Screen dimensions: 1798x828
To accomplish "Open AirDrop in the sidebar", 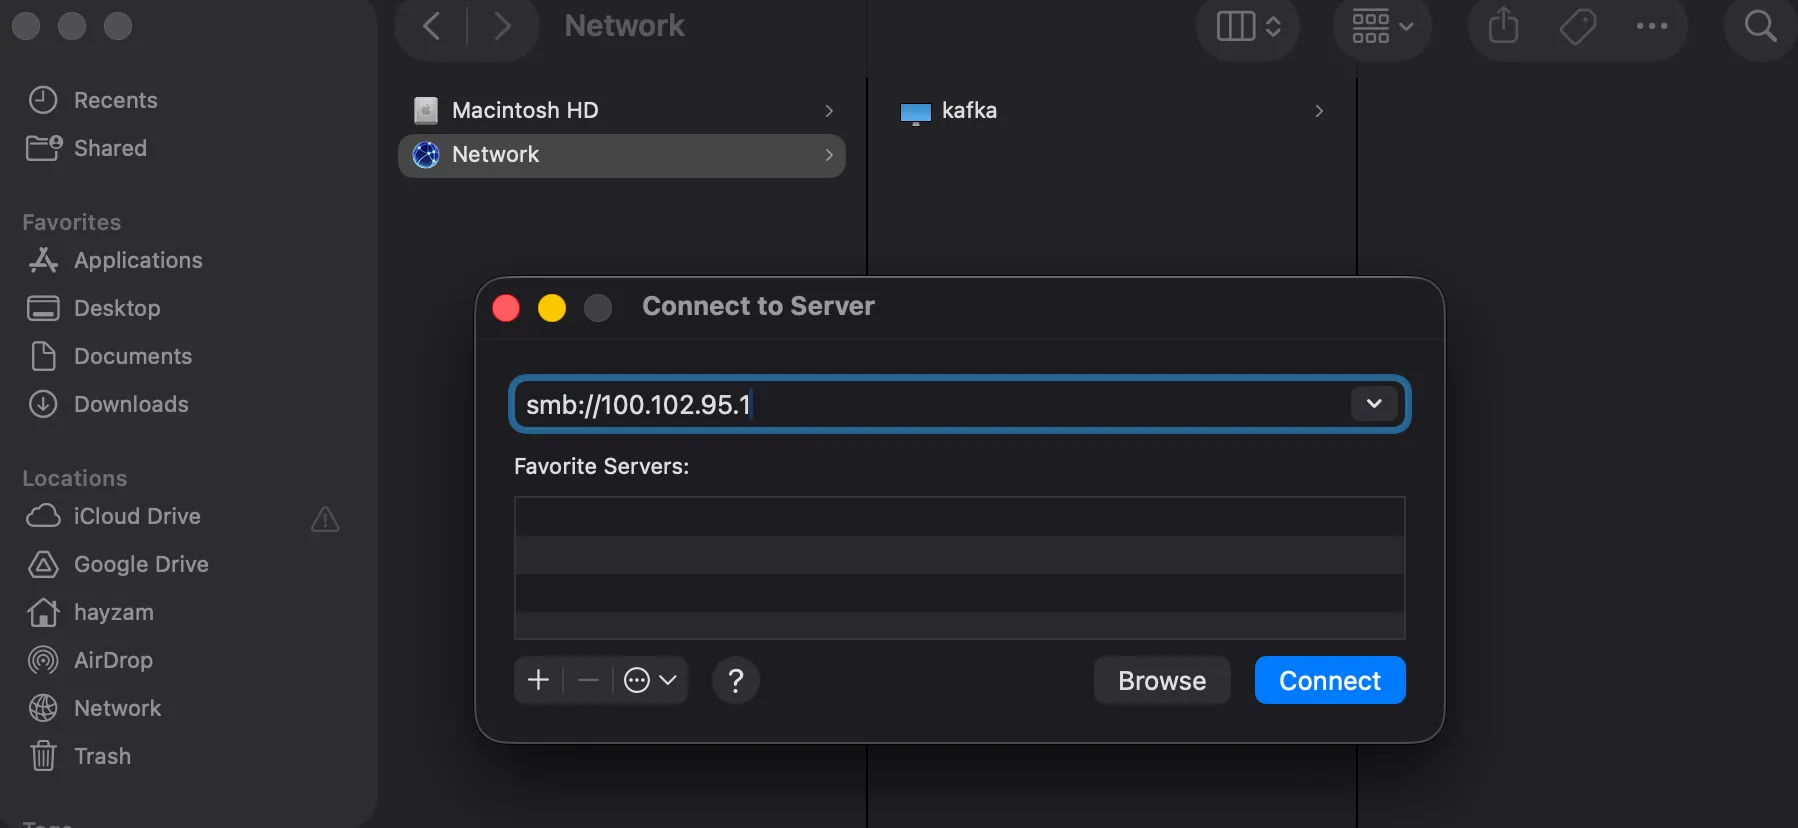I will pos(90,660).
